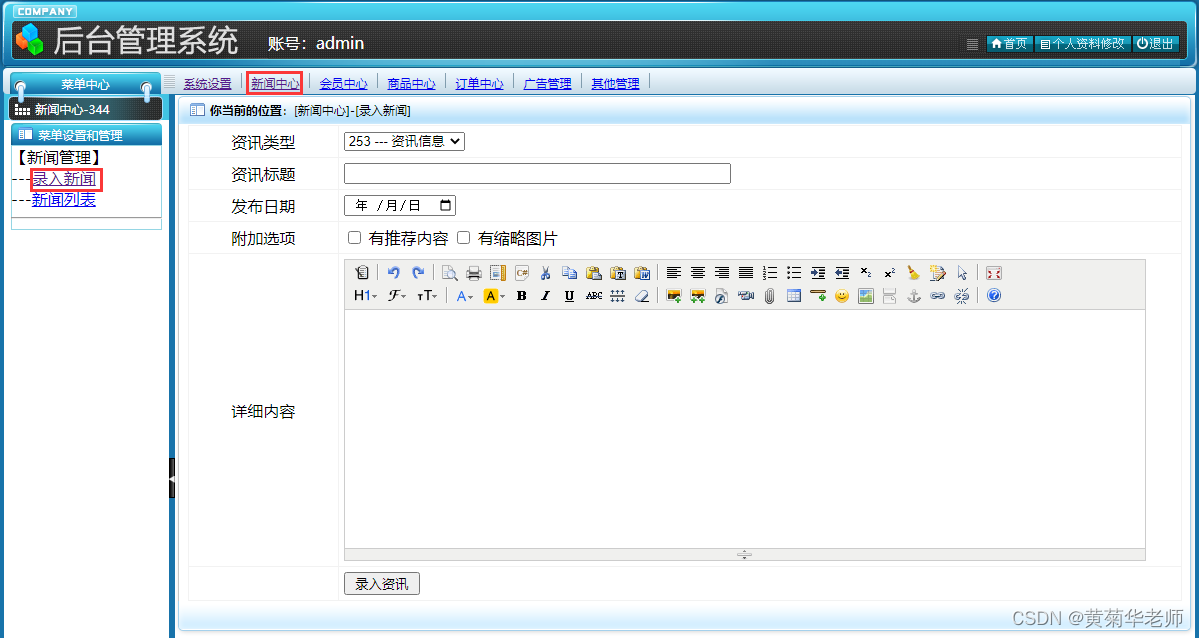Open multi-image upload tool
This screenshot has width=1199, height=638.
697,296
